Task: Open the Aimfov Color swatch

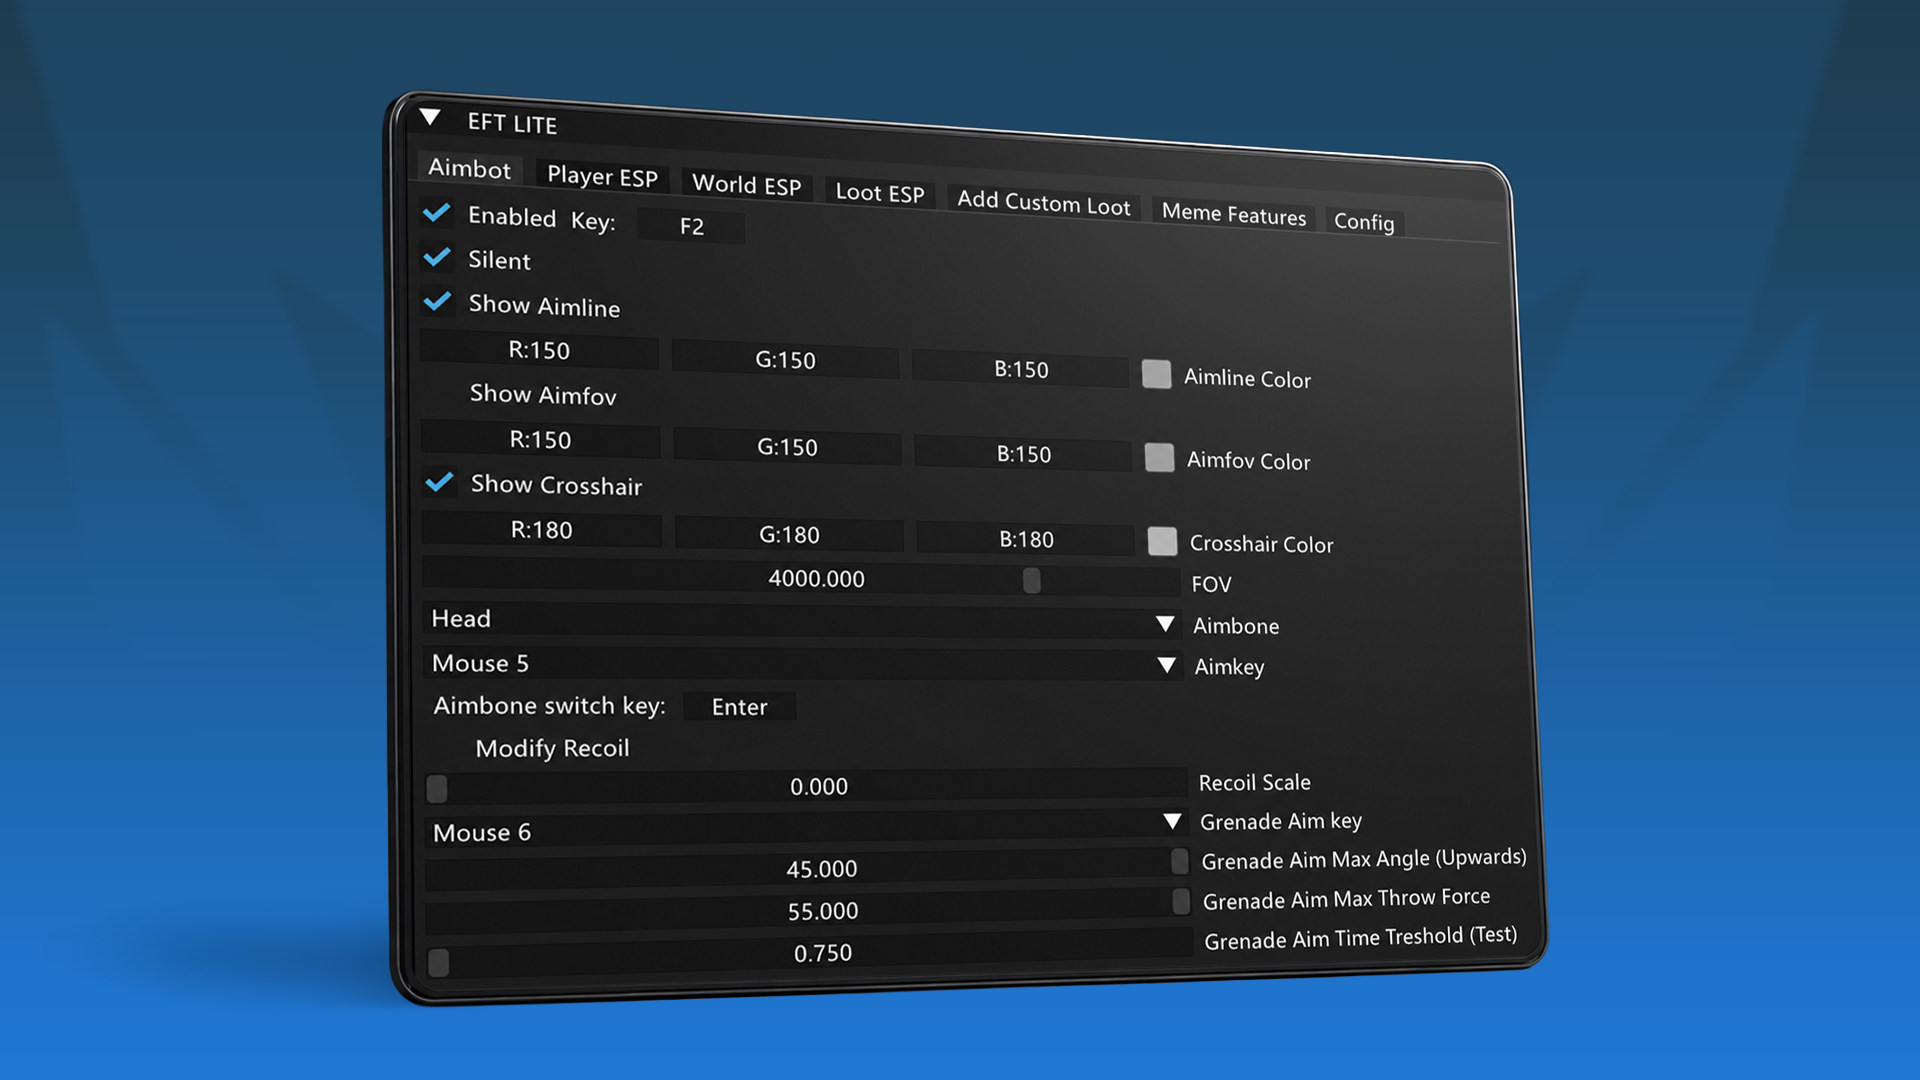Action: (1159, 458)
